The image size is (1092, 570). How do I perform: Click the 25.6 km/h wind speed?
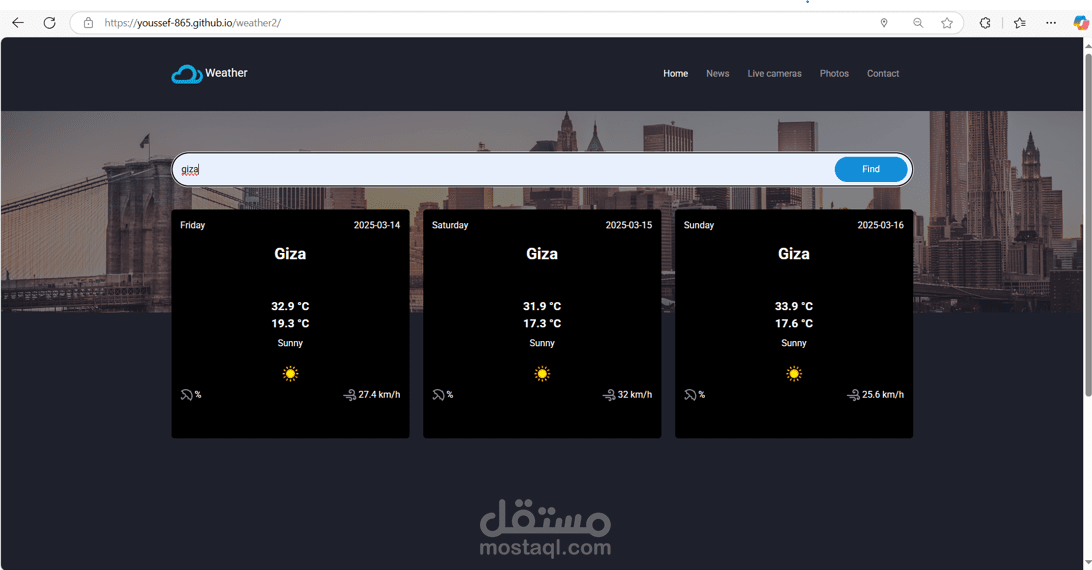[883, 395]
